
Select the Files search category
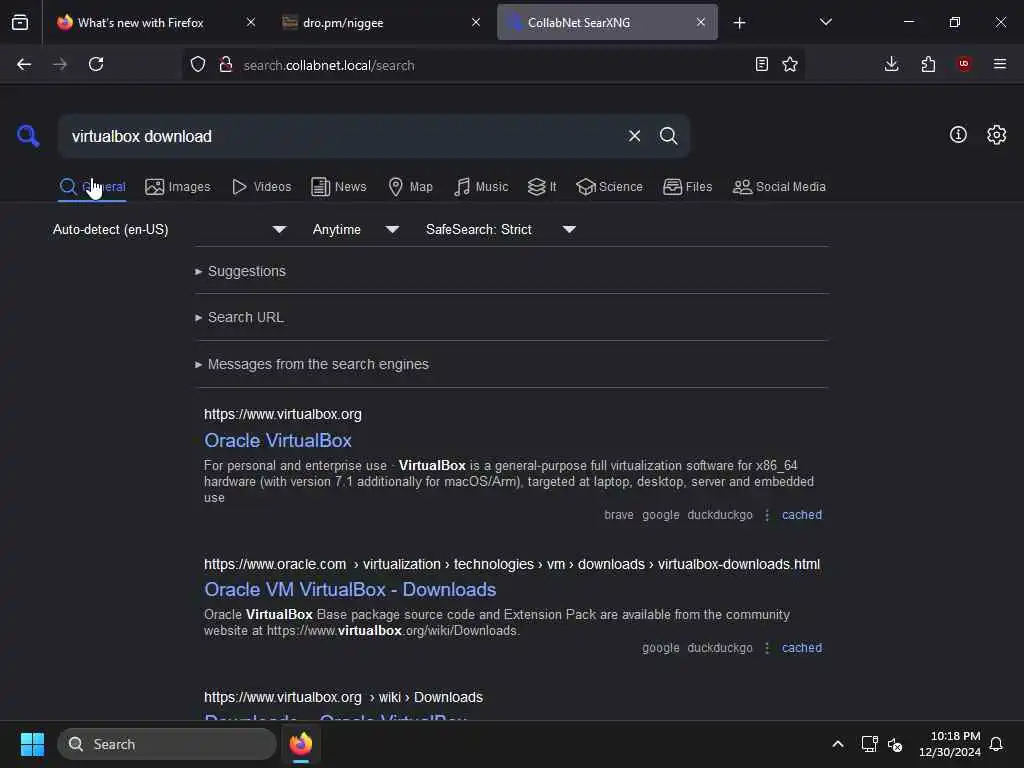pyautogui.click(x=687, y=187)
